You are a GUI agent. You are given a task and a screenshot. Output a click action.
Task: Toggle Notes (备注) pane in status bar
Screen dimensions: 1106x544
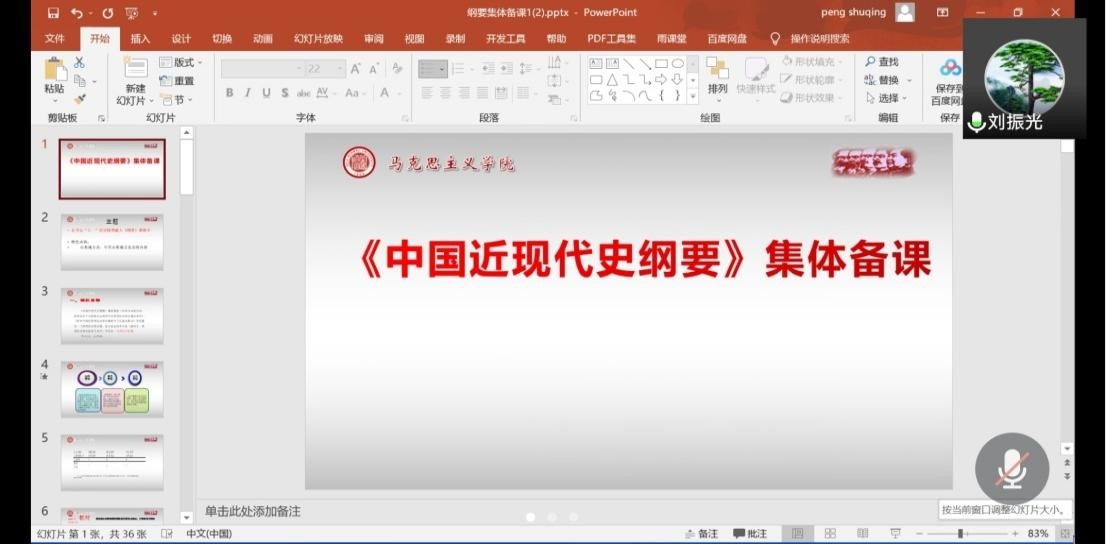point(701,534)
